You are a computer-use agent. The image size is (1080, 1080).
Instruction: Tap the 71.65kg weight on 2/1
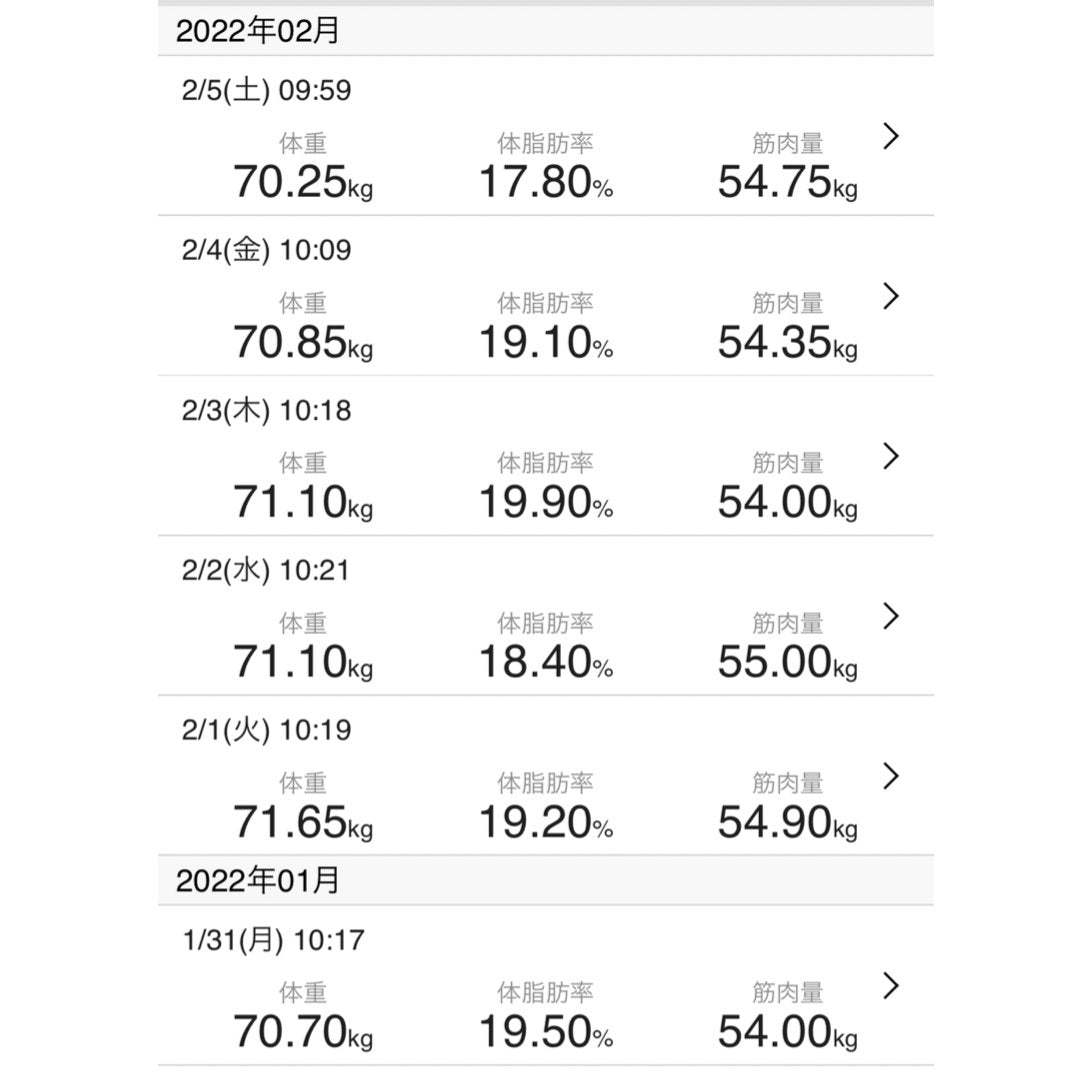[302, 822]
